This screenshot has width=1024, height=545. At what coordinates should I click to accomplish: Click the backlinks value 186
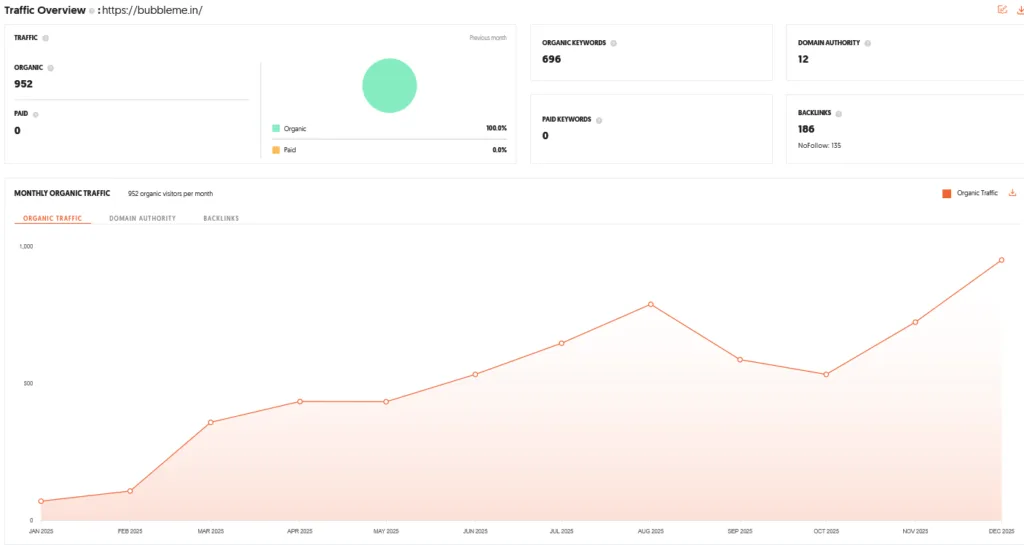(806, 129)
